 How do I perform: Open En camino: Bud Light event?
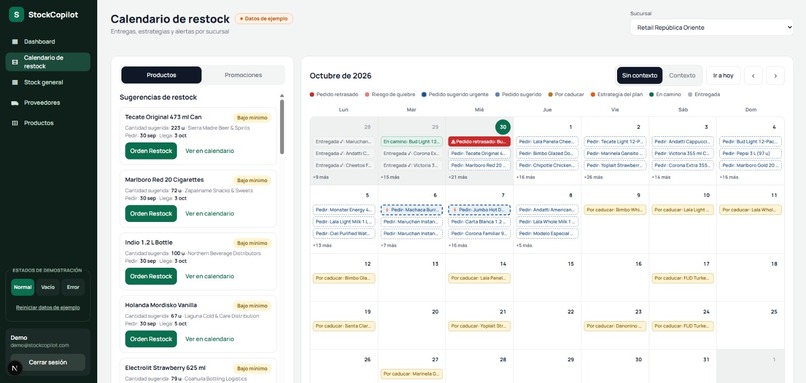tap(411, 141)
